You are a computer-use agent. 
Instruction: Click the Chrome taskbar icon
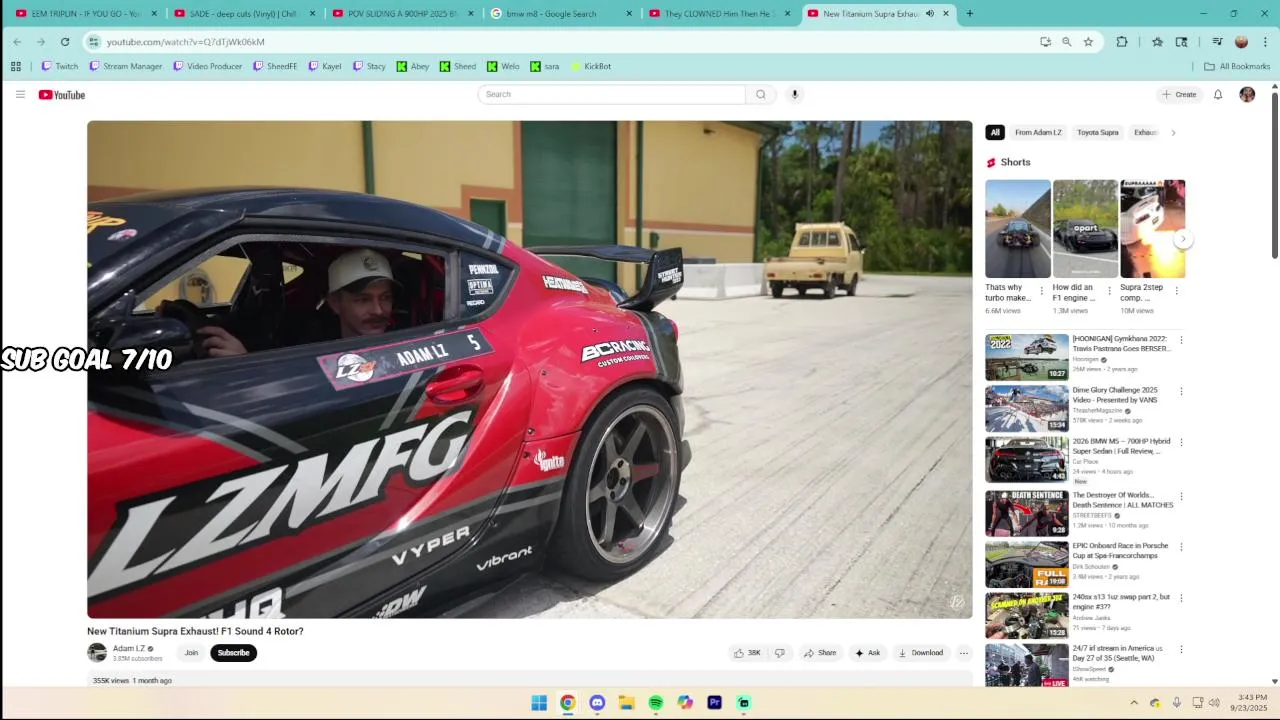[568, 703]
